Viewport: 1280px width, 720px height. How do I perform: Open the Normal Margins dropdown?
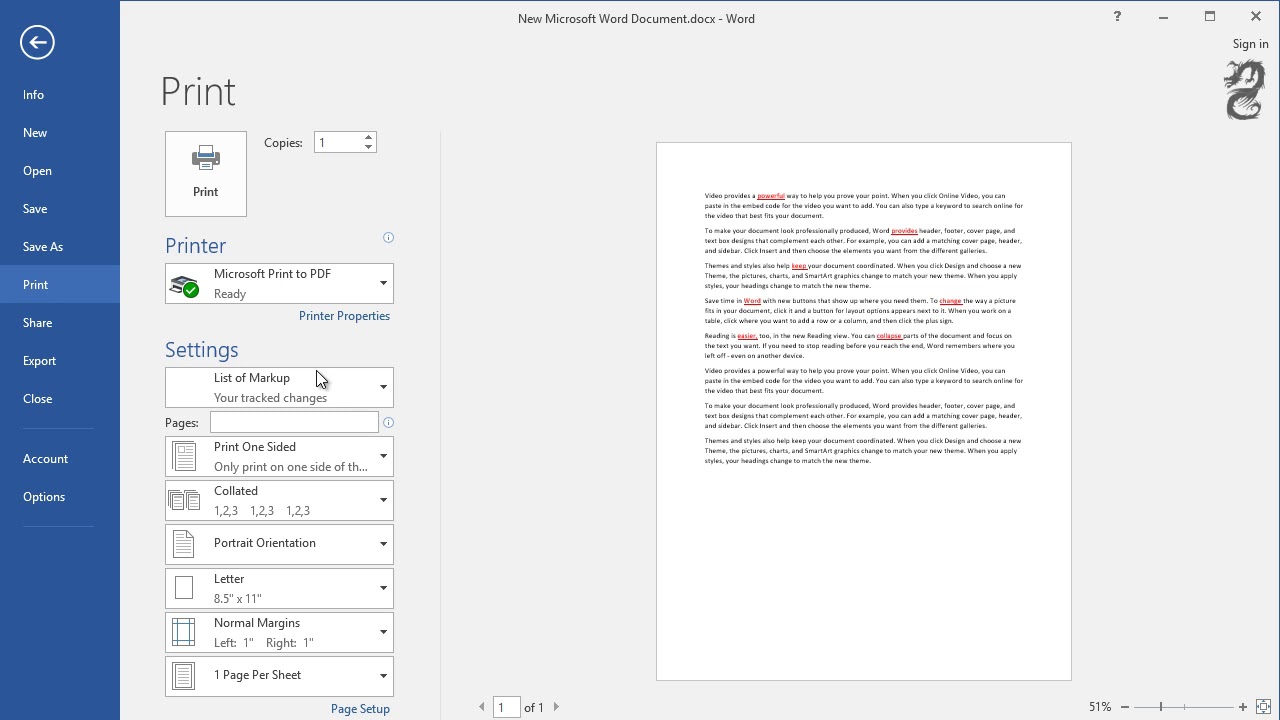[x=279, y=633]
